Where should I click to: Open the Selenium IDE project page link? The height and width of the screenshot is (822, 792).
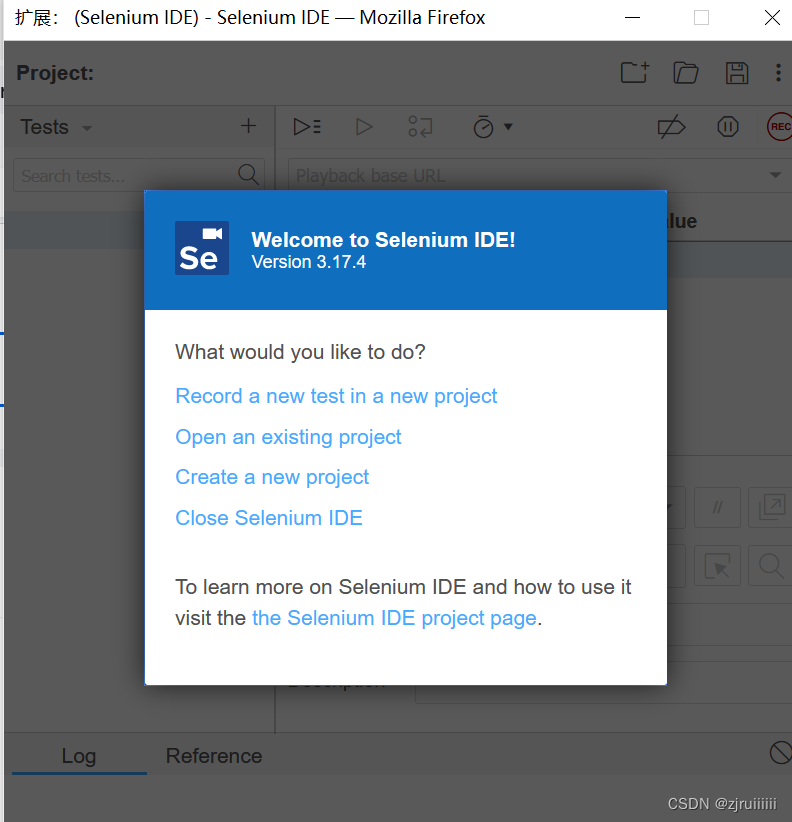point(395,618)
